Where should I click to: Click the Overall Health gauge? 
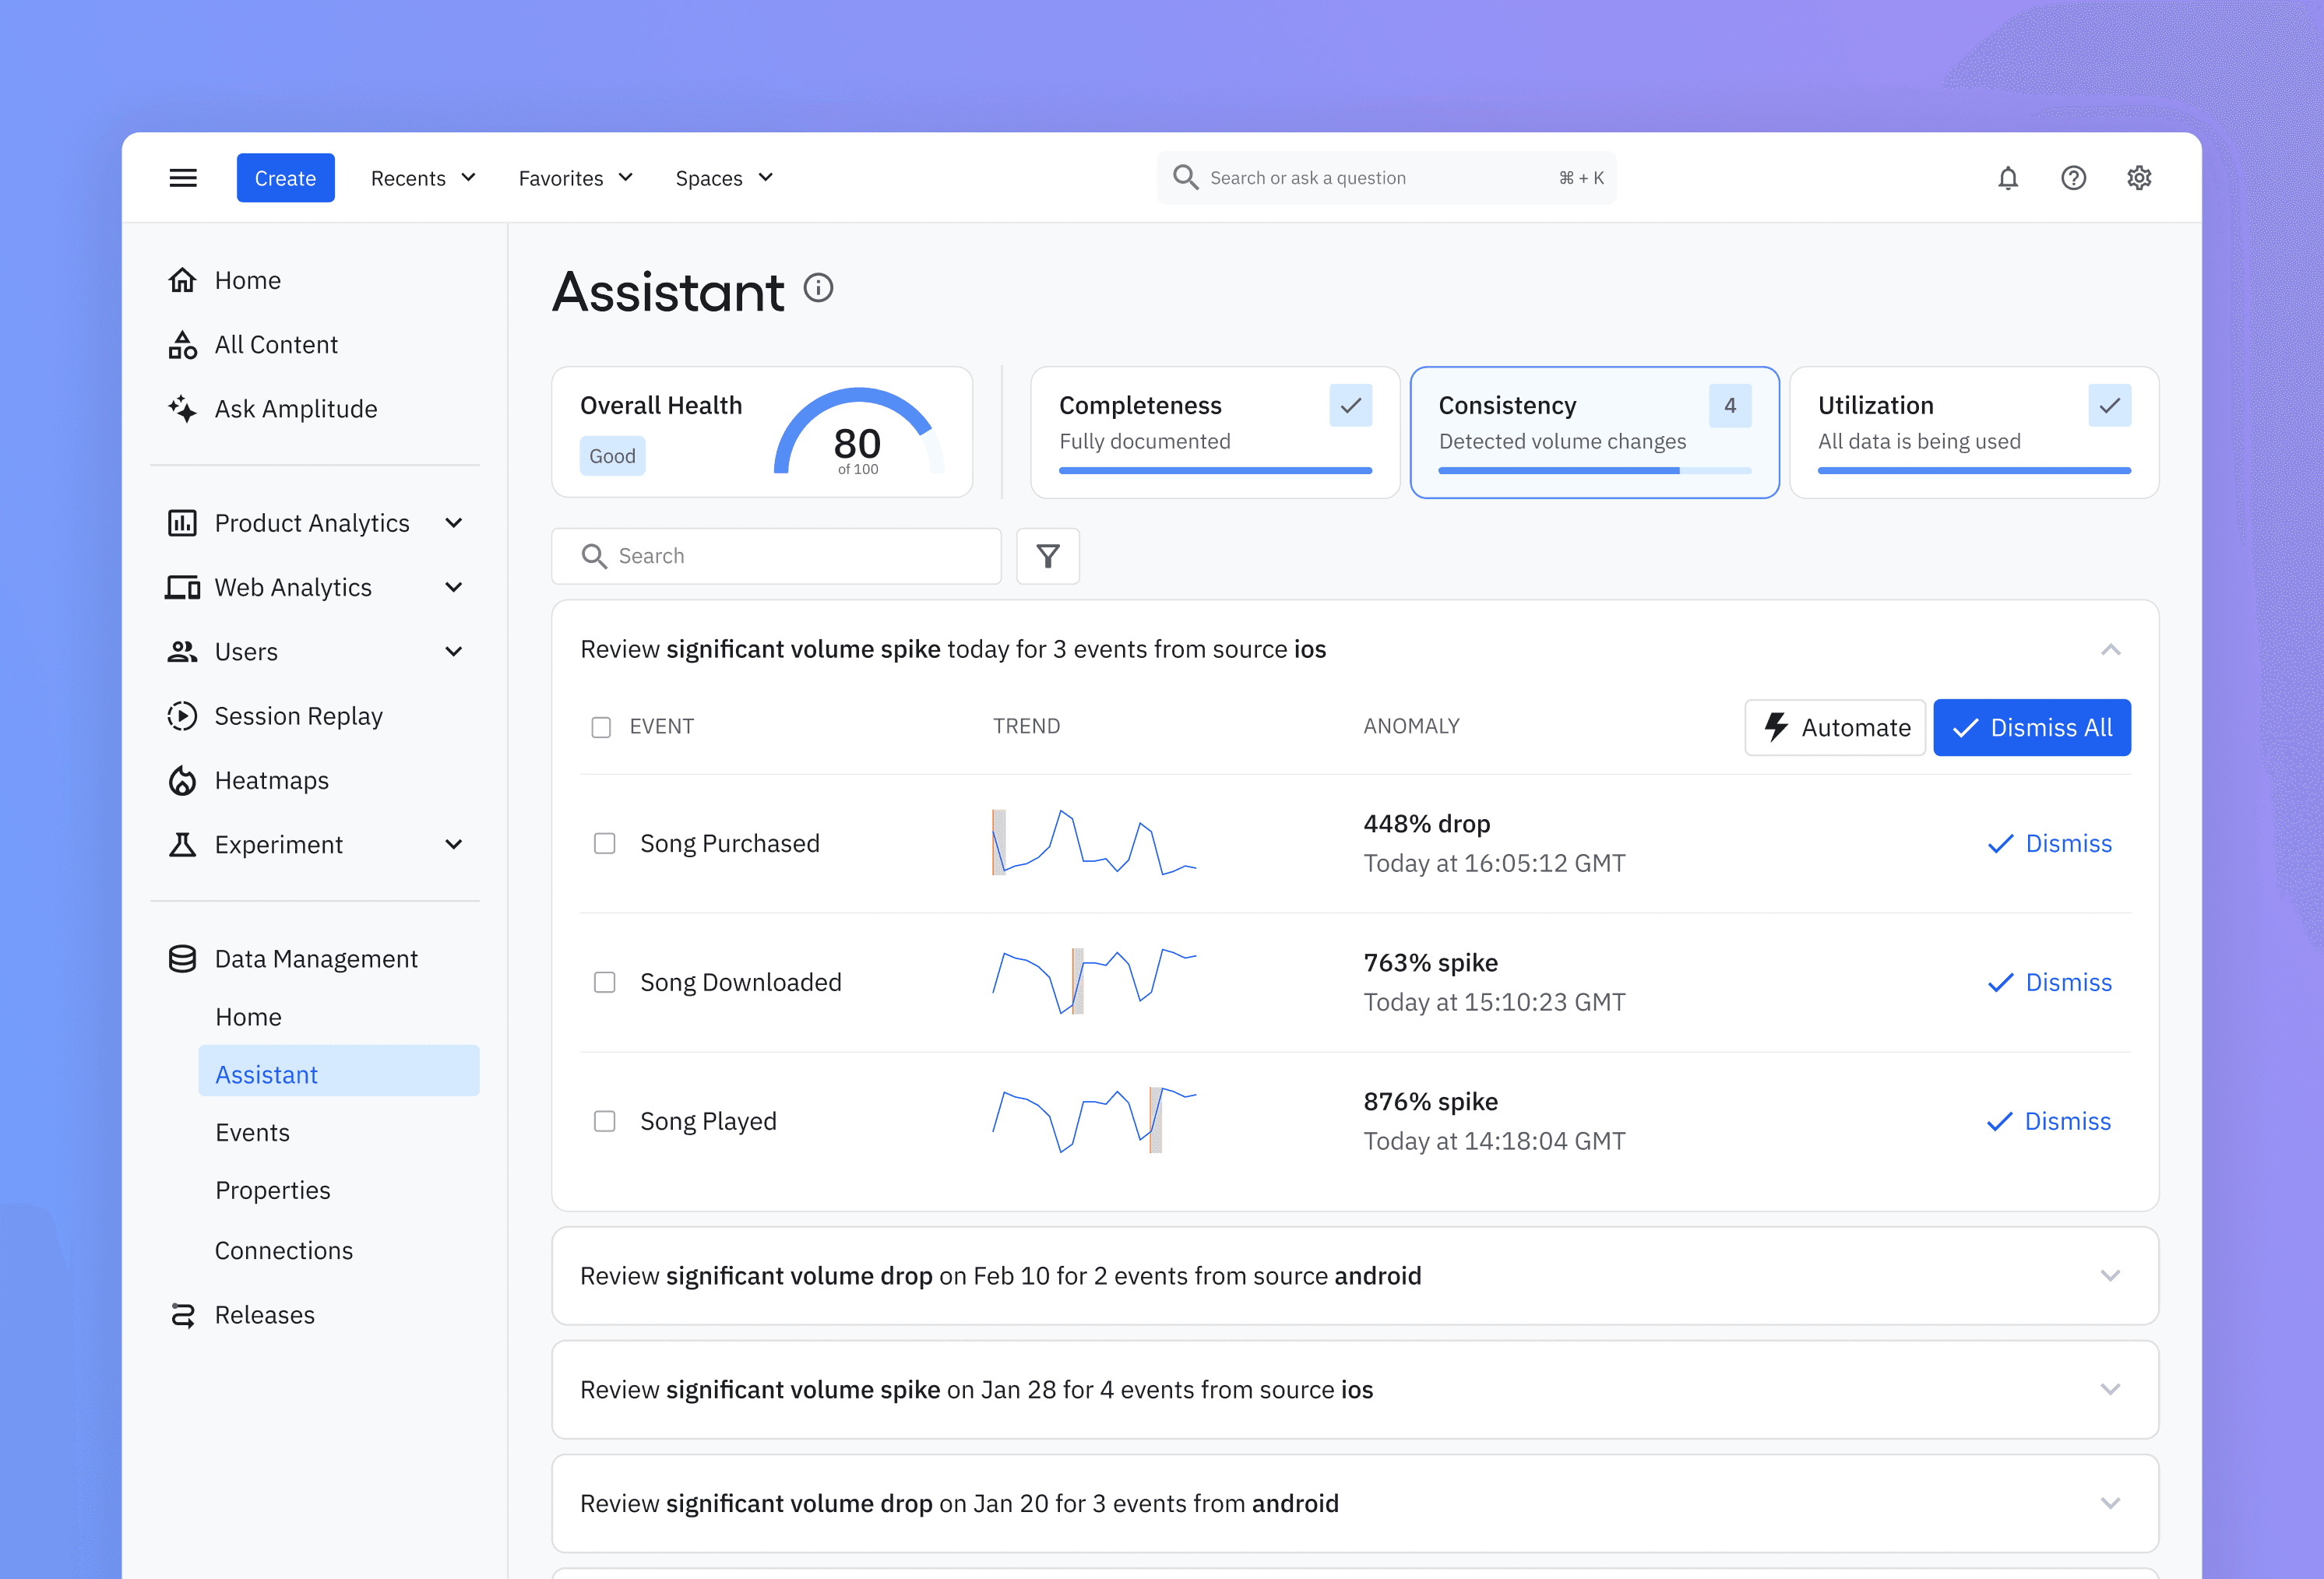click(858, 437)
